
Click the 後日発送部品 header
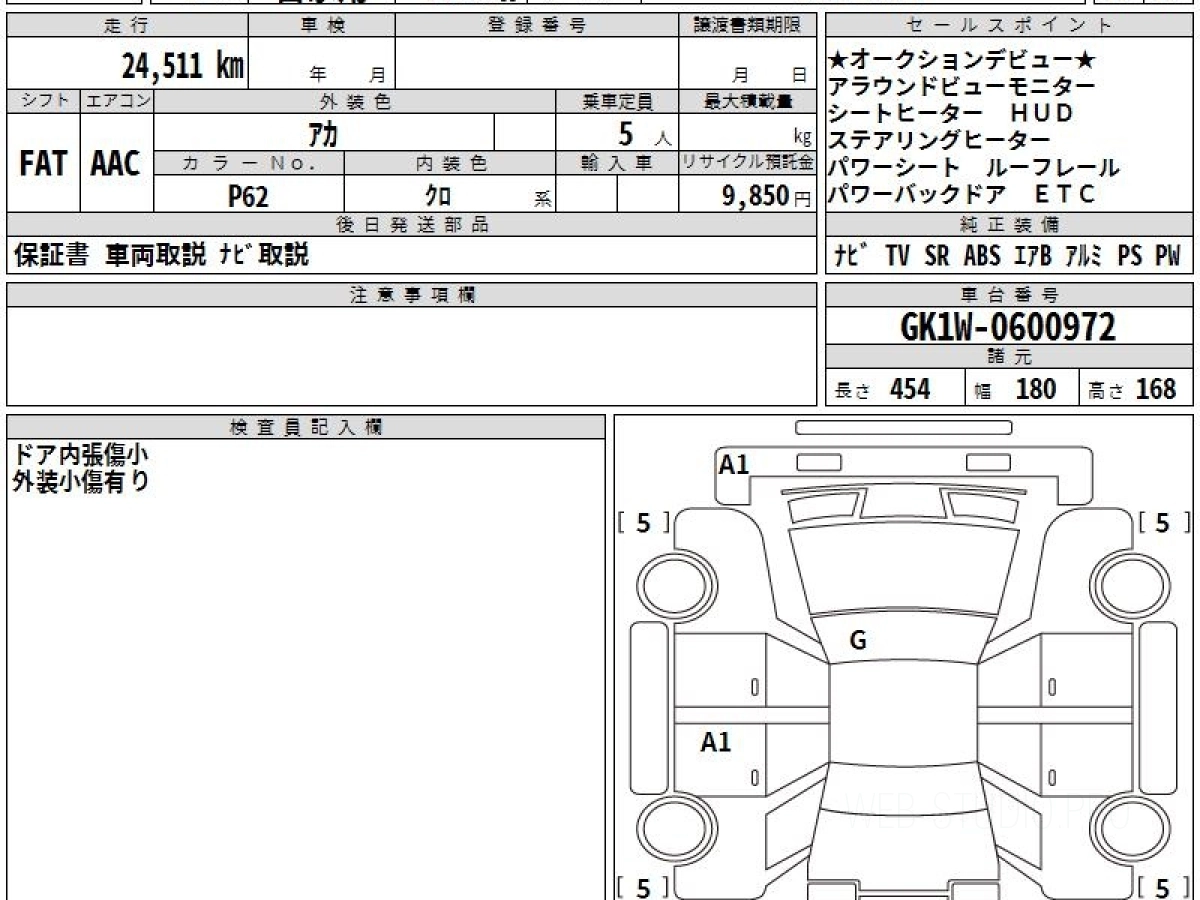coord(412,225)
